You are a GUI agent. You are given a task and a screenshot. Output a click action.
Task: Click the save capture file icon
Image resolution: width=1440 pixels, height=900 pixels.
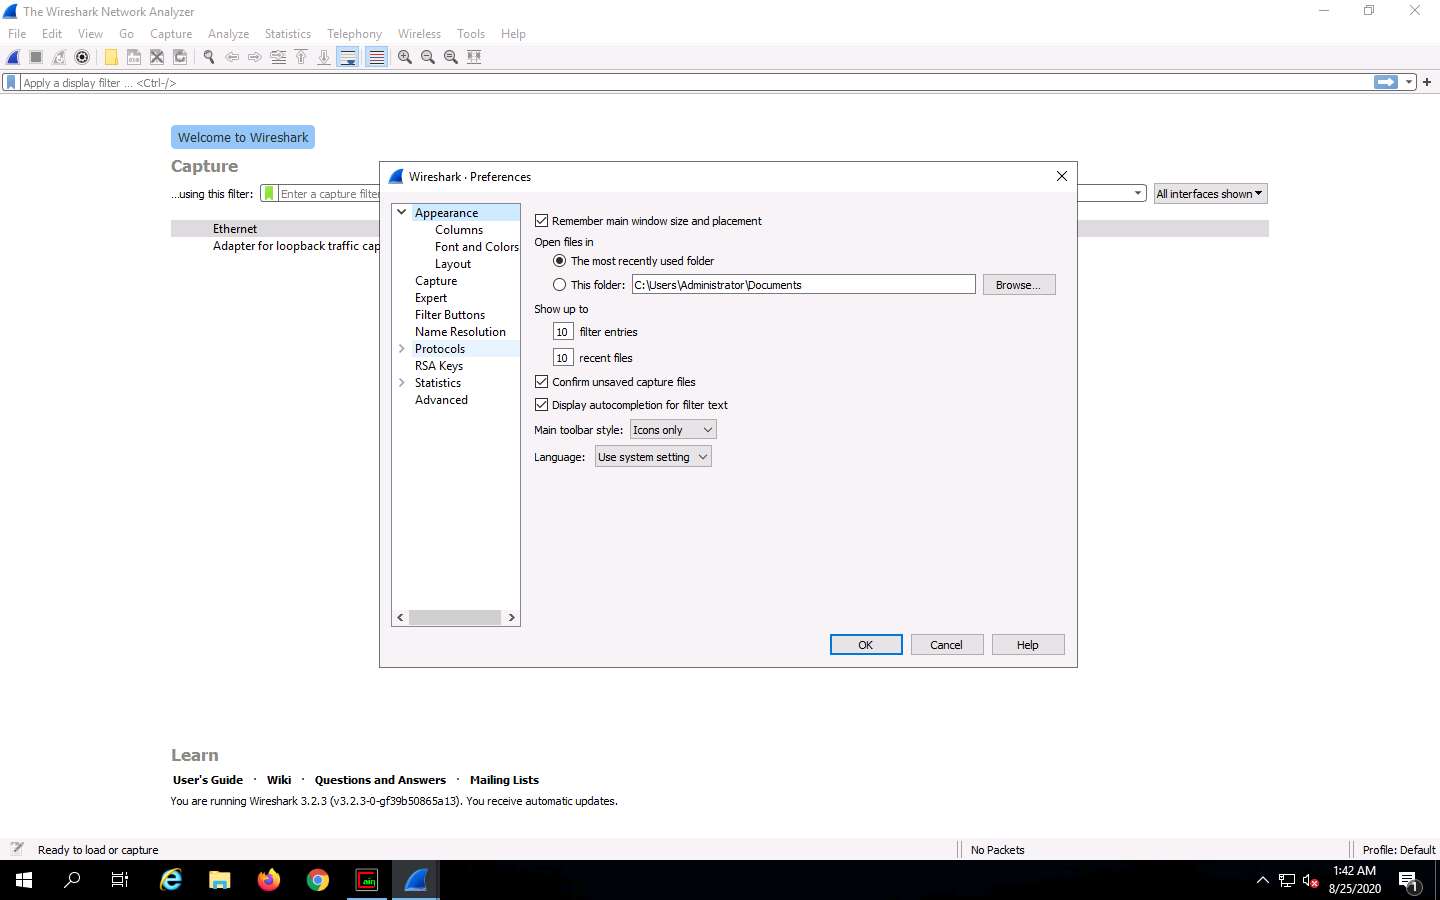click(x=134, y=57)
